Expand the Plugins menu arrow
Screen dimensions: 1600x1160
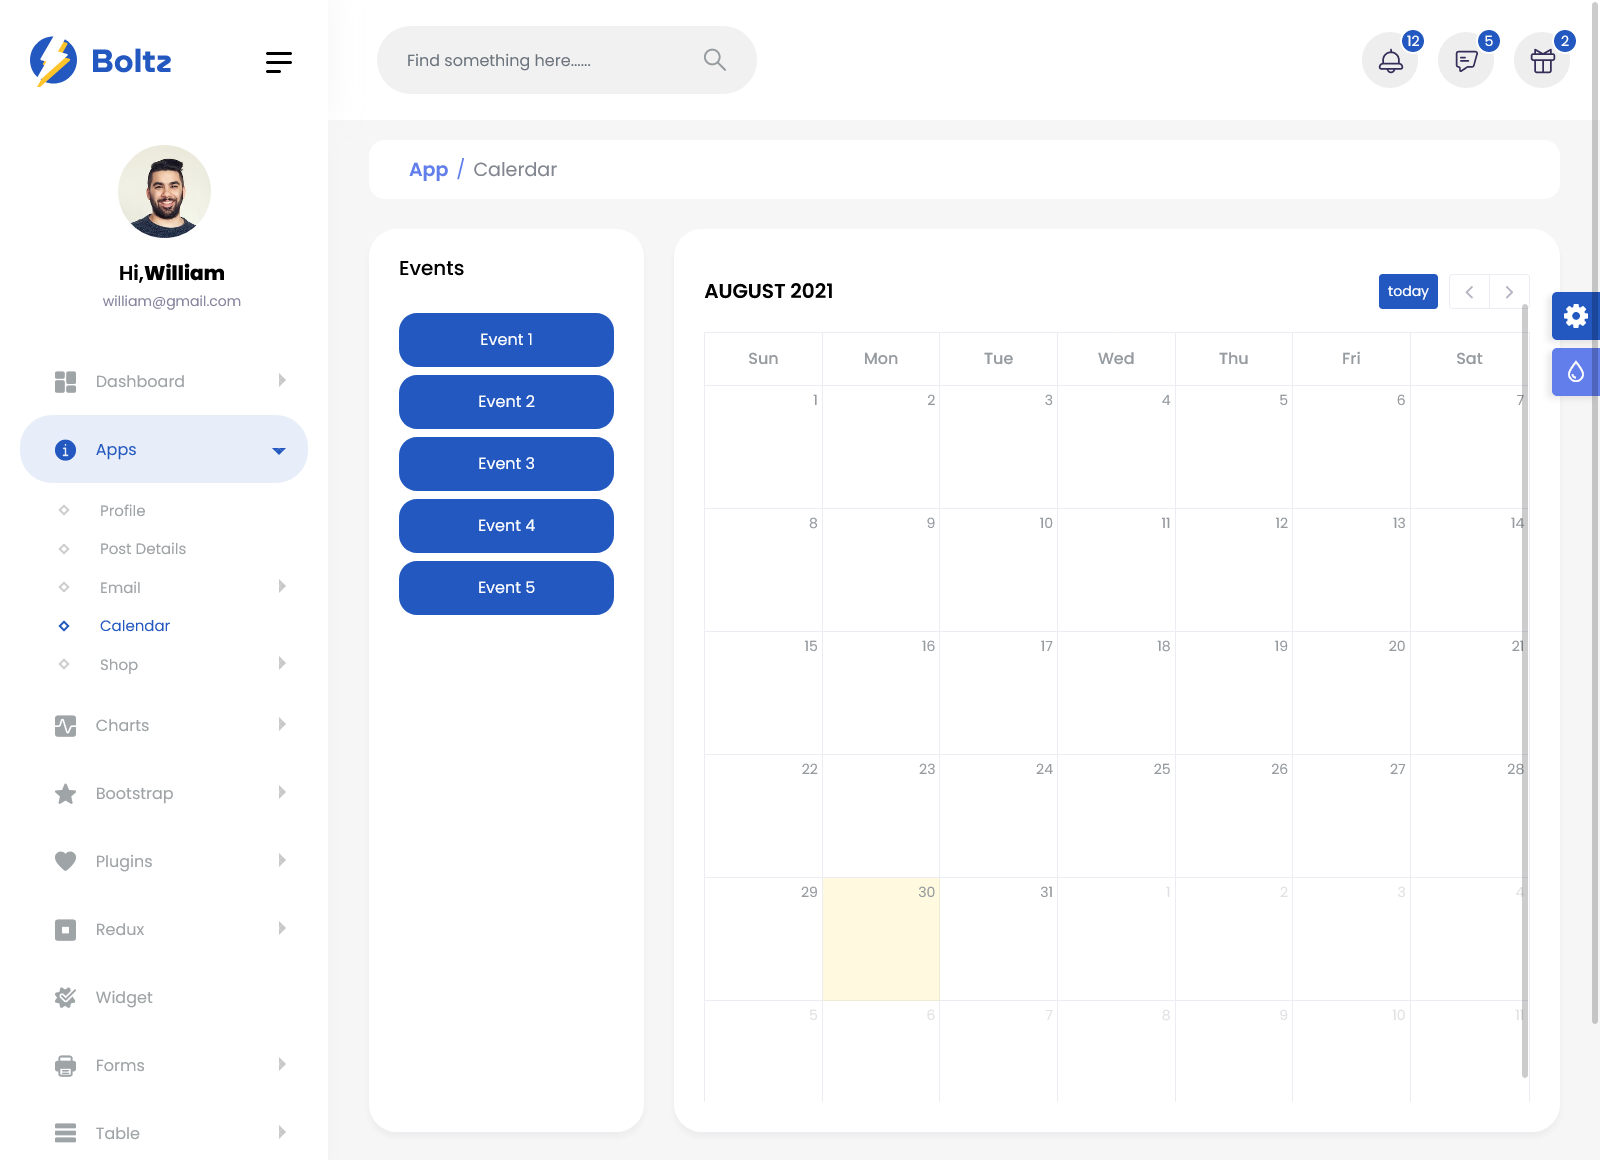[282, 860]
